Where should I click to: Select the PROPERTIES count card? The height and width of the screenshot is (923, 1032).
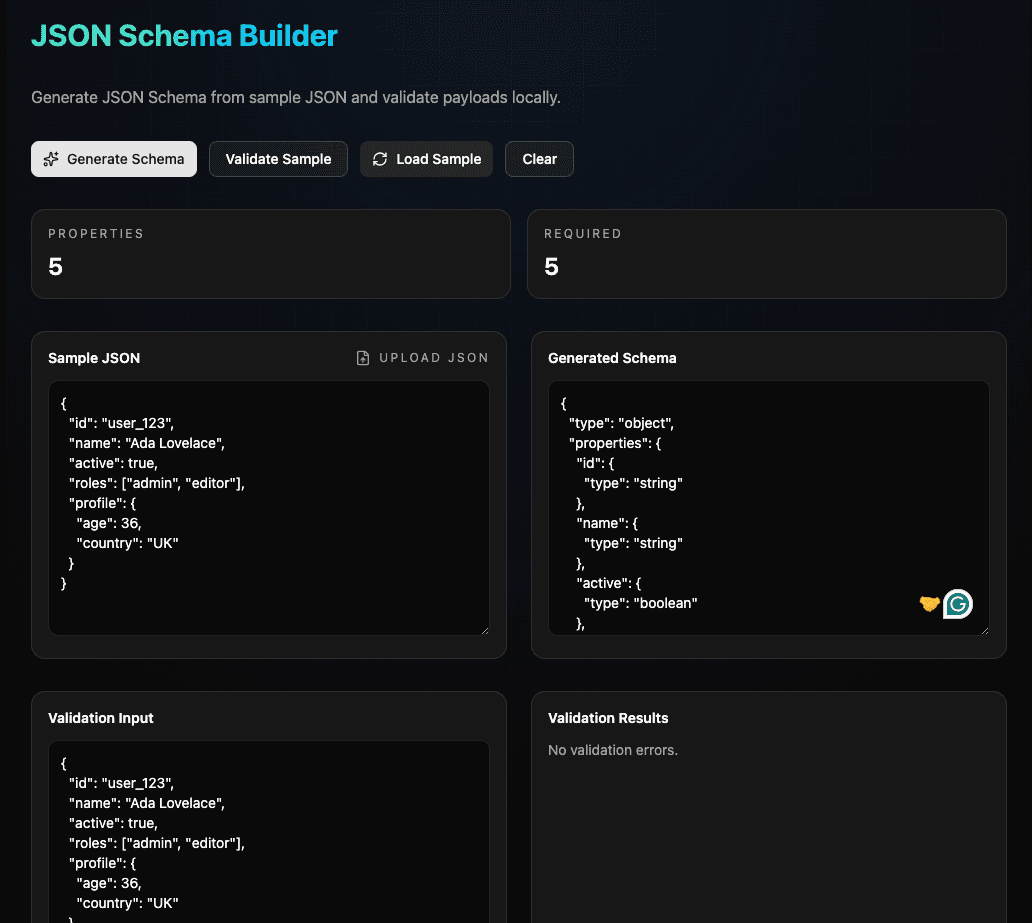coord(271,253)
